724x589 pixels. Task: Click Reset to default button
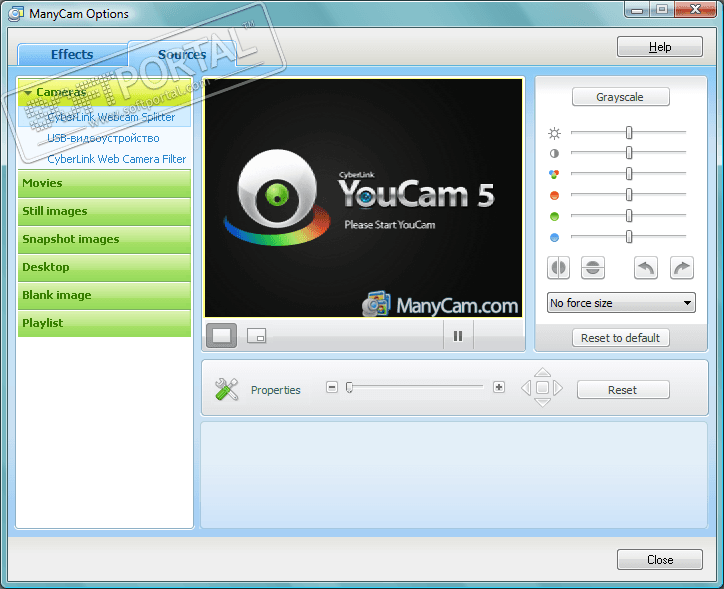click(621, 338)
